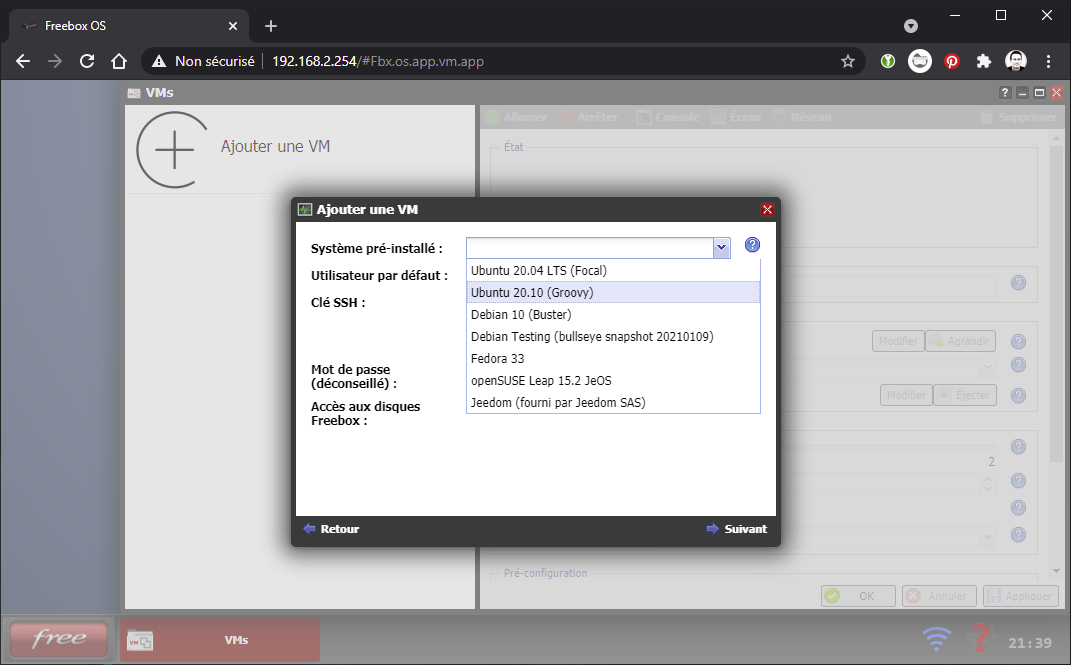Close the Ajouter une VM dialog
Viewport: 1071px width, 665px height.
click(767, 210)
